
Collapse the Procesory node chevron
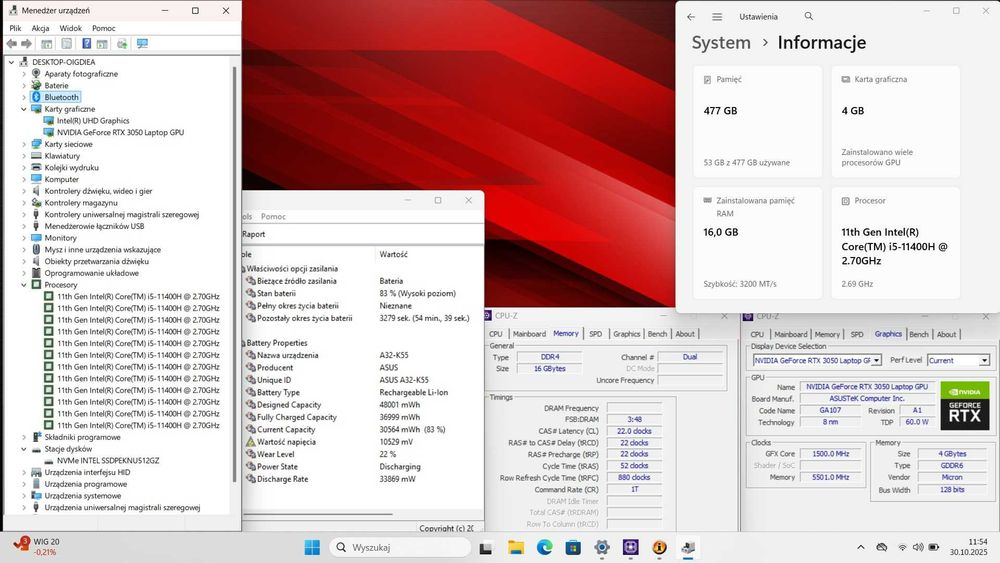point(24,285)
